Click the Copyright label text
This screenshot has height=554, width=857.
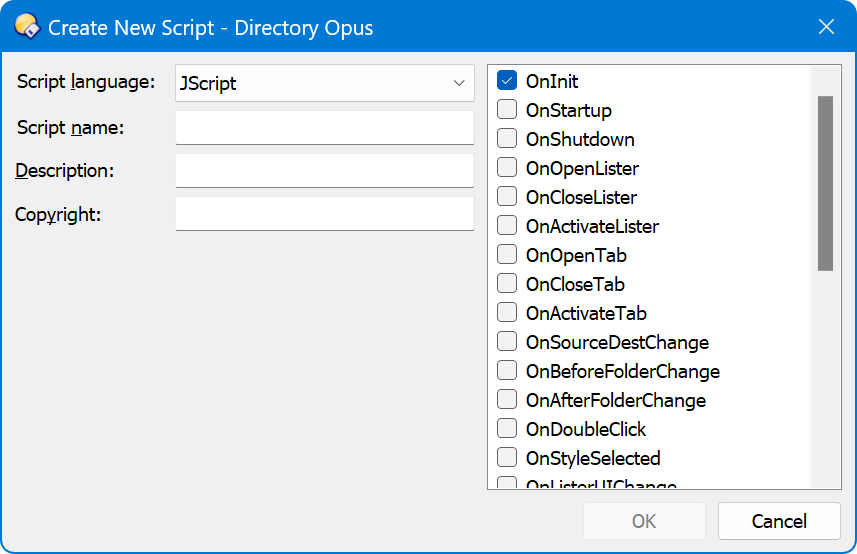[58, 215]
